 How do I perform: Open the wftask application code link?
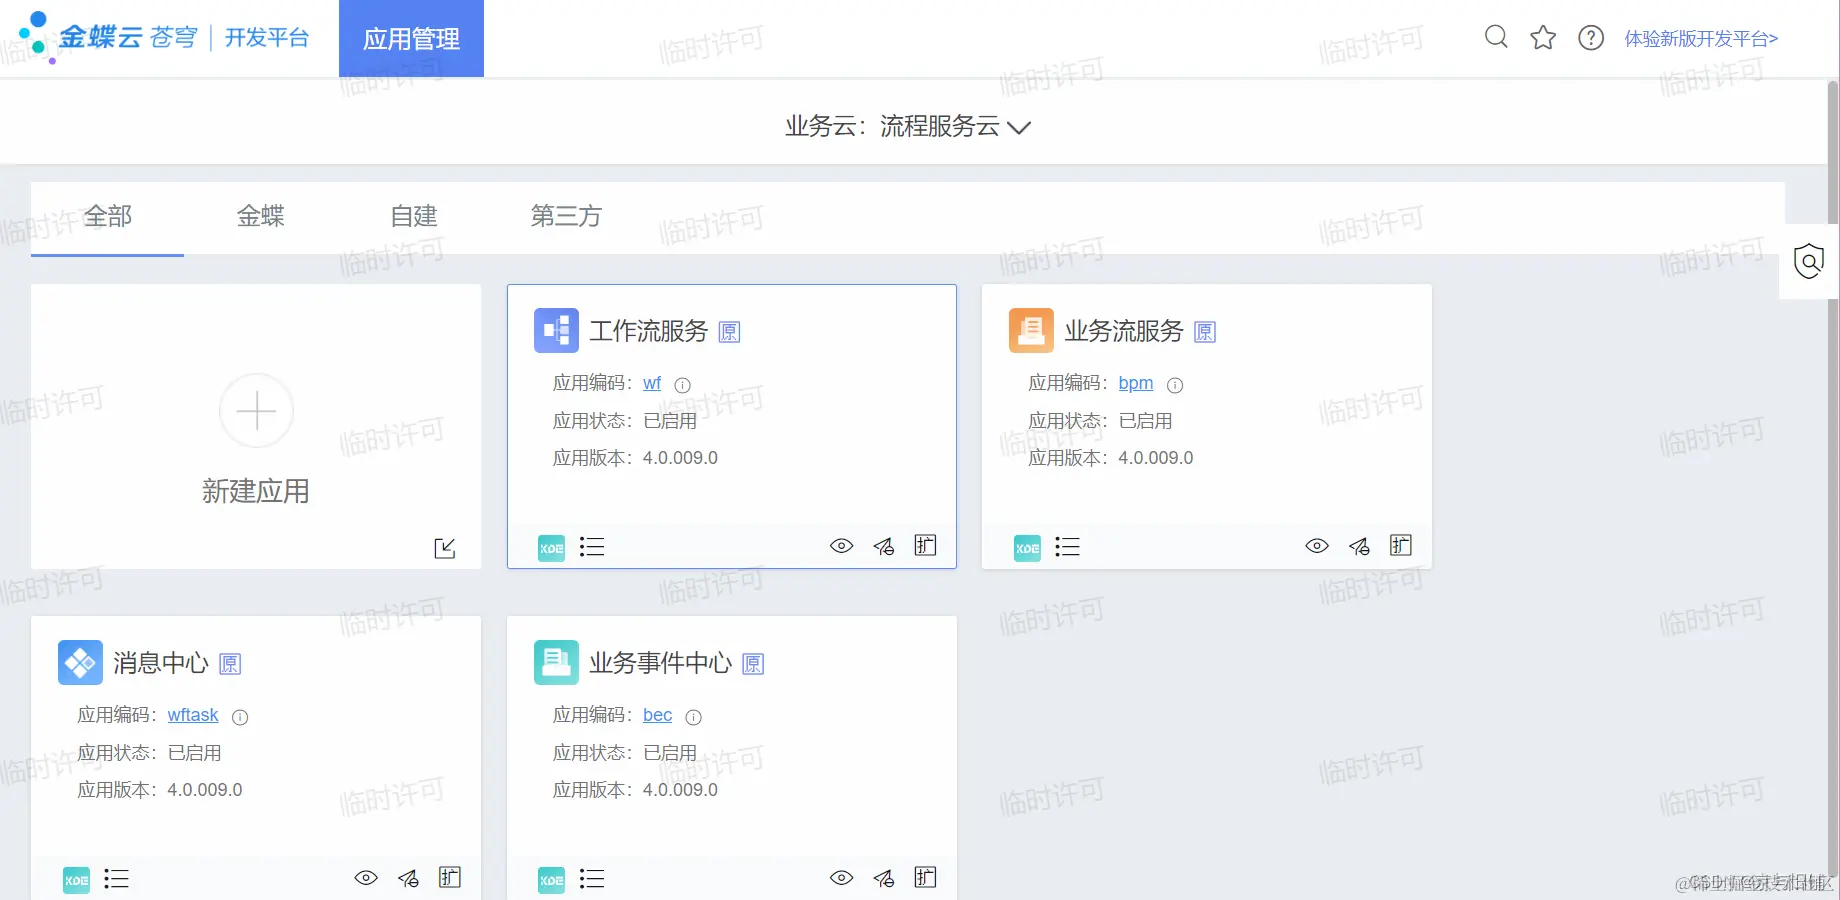pyautogui.click(x=193, y=715)
